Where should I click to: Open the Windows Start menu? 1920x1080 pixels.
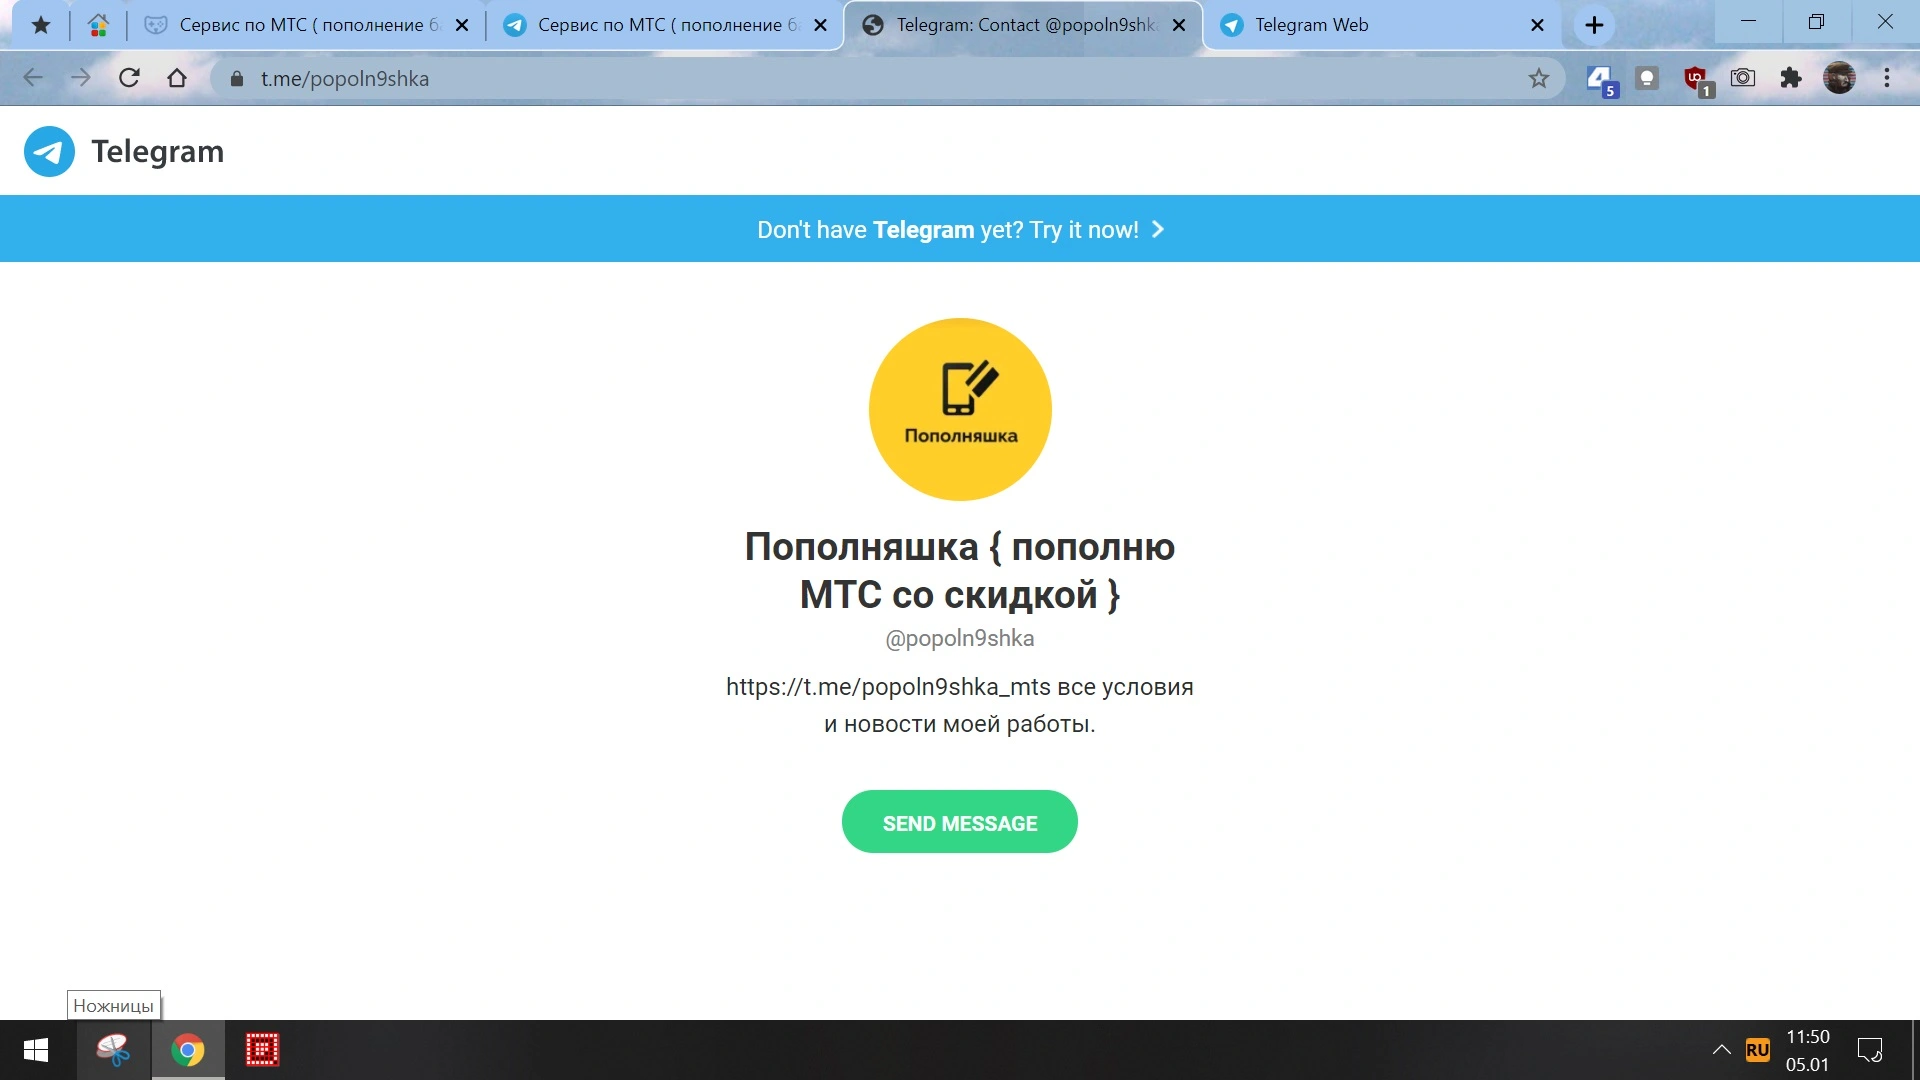[x=36, y=1050]
